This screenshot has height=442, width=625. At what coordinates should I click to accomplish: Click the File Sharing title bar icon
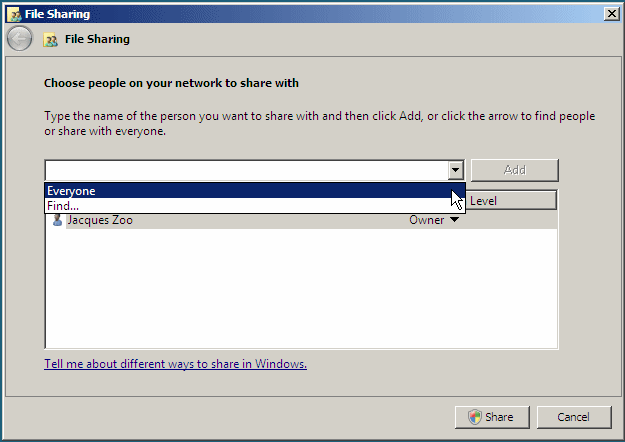click(x=14, y=14)
